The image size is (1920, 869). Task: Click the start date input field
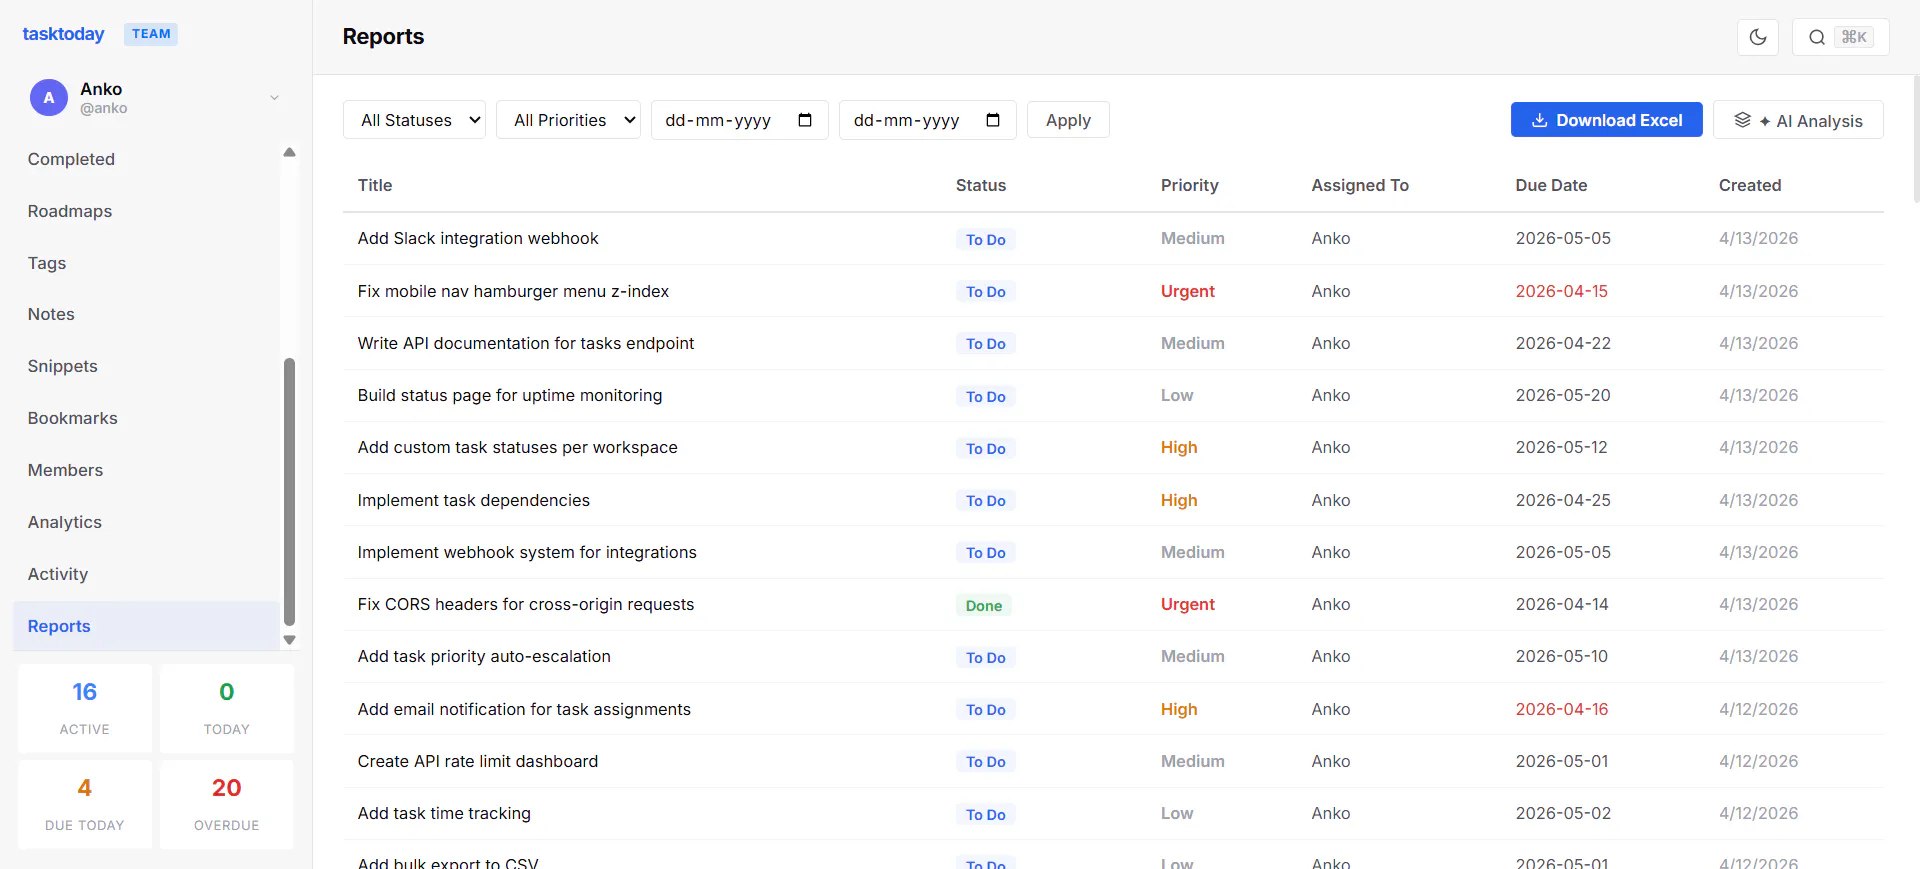(739, 120)
